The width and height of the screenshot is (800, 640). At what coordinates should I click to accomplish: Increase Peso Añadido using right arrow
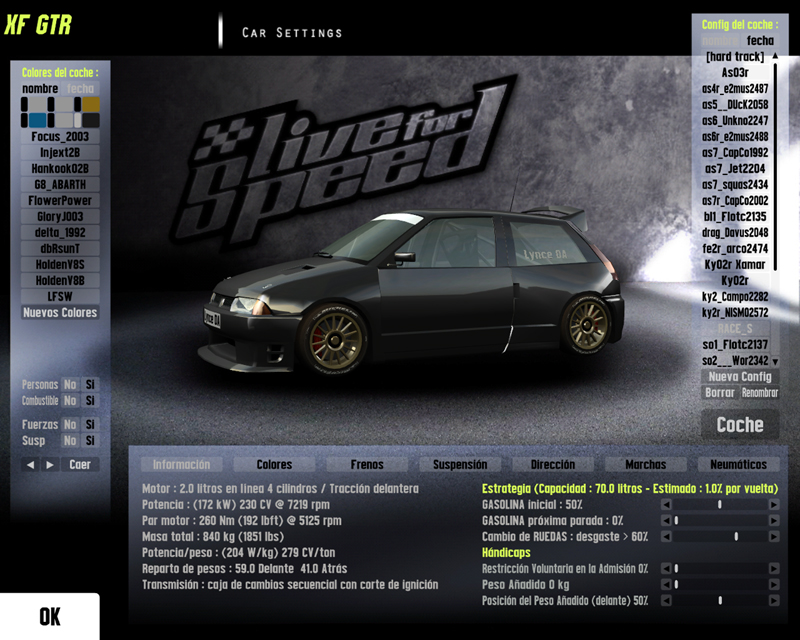tap(773, 584)
